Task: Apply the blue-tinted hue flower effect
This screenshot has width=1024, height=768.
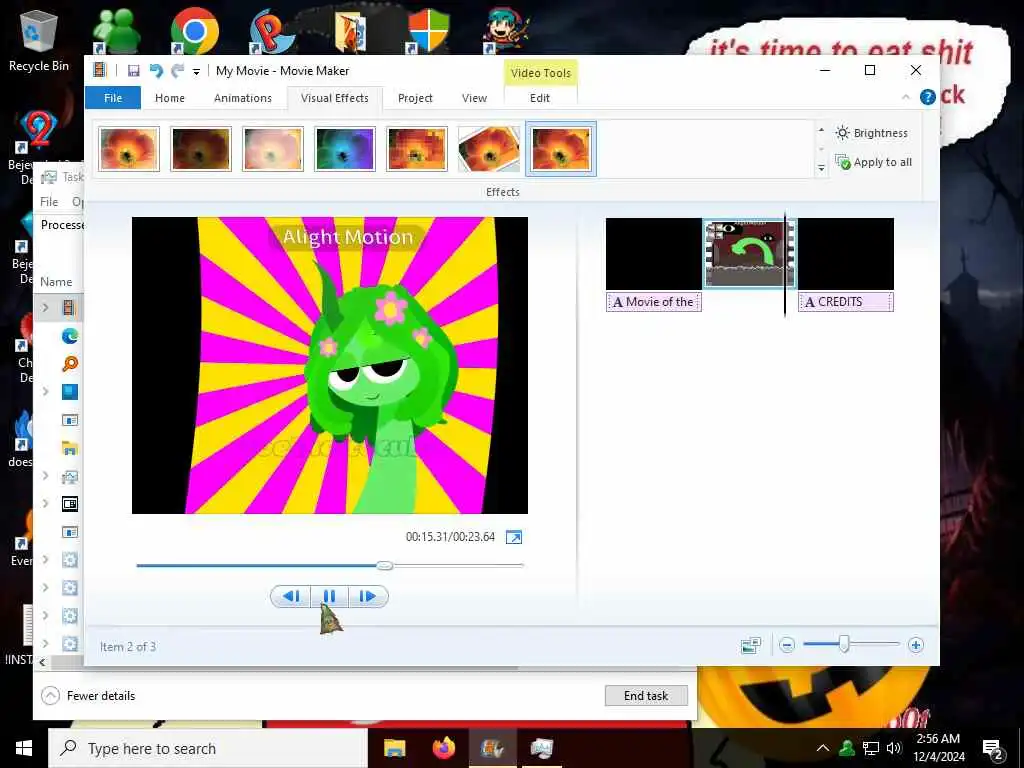Action: click(x=345, y=149)
